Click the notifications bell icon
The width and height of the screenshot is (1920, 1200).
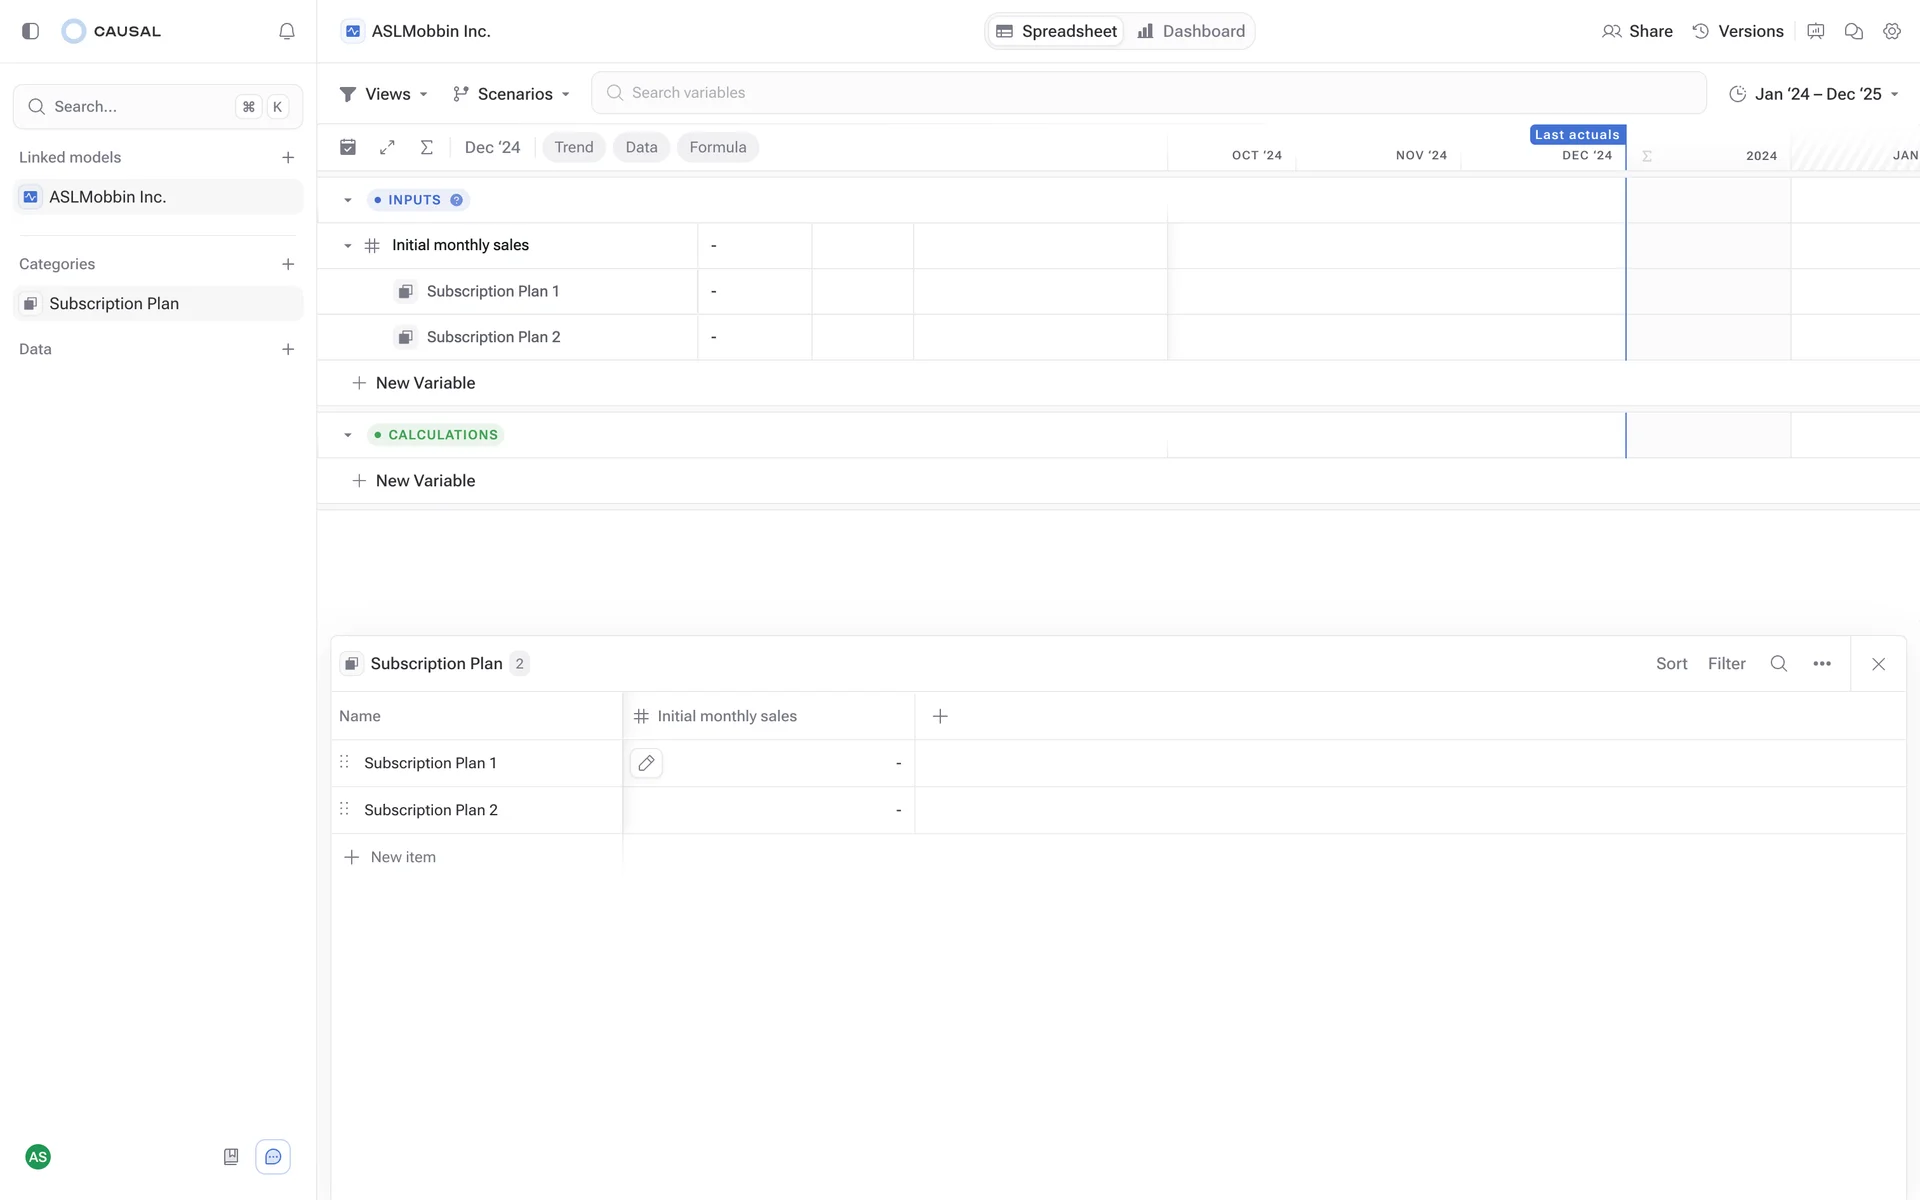pyautogui.click(x=287, y=31)
